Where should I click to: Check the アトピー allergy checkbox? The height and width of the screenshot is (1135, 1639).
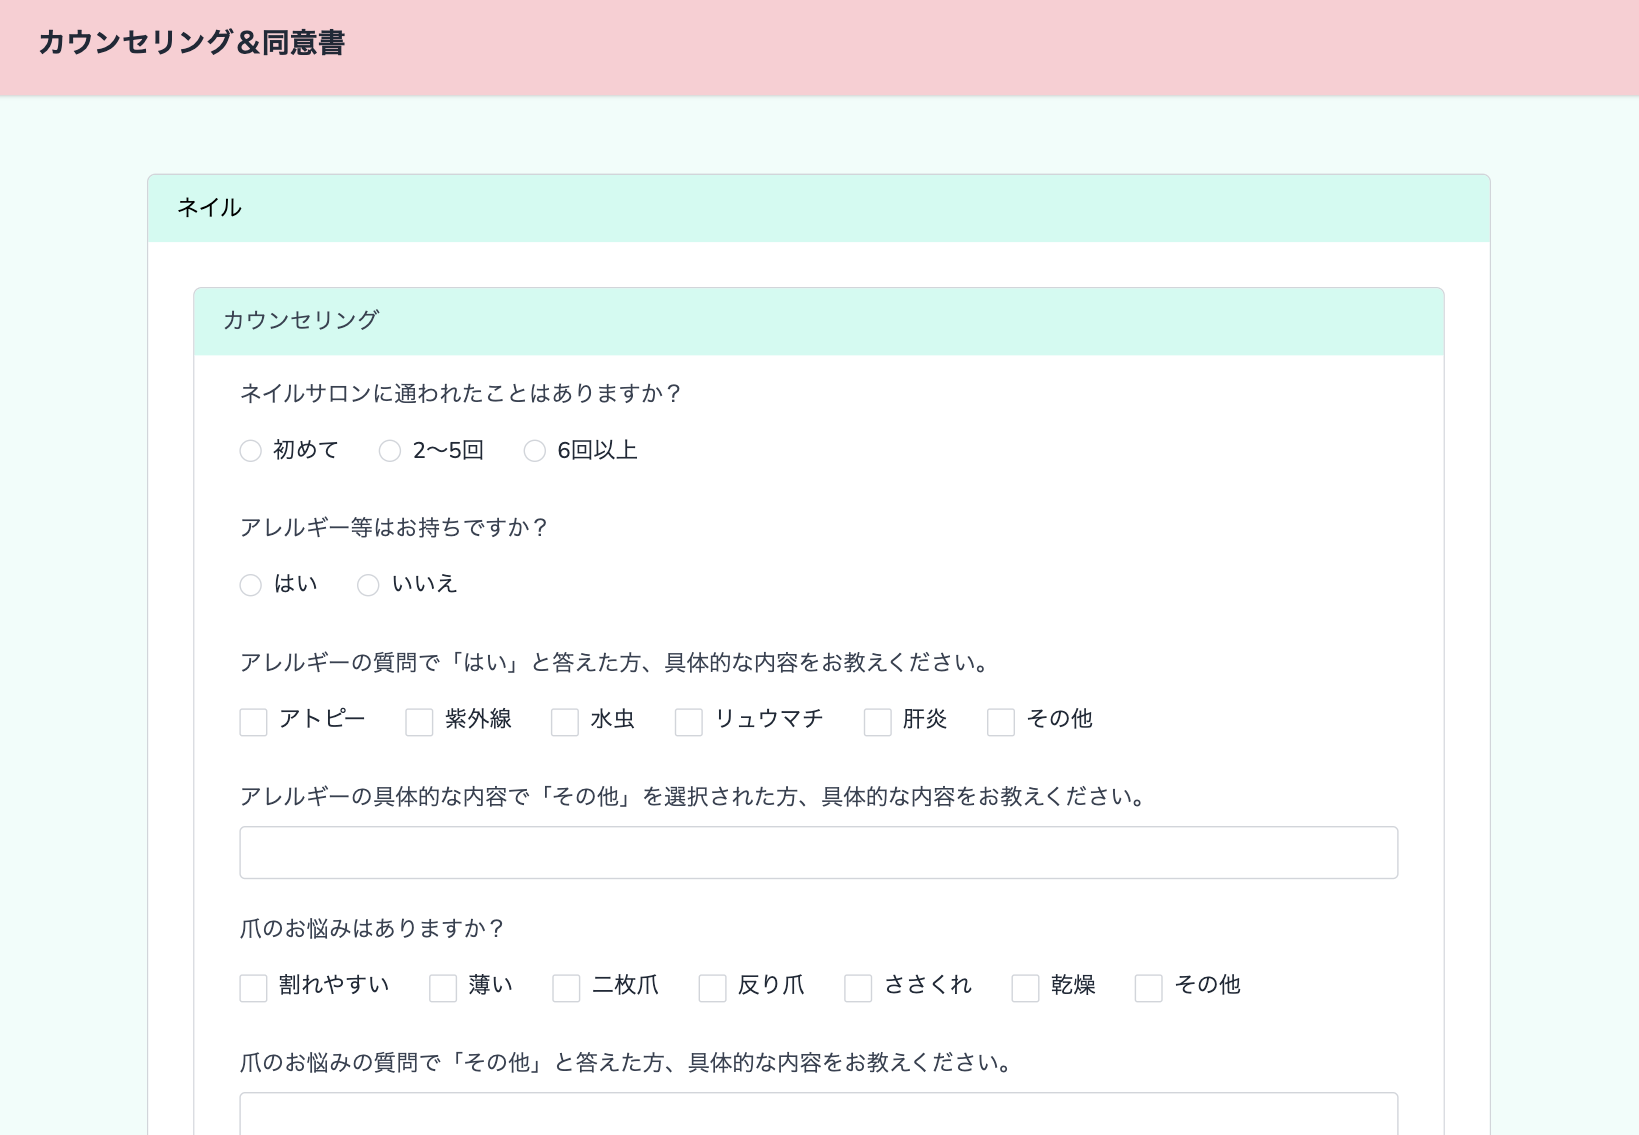click(253, 722)
